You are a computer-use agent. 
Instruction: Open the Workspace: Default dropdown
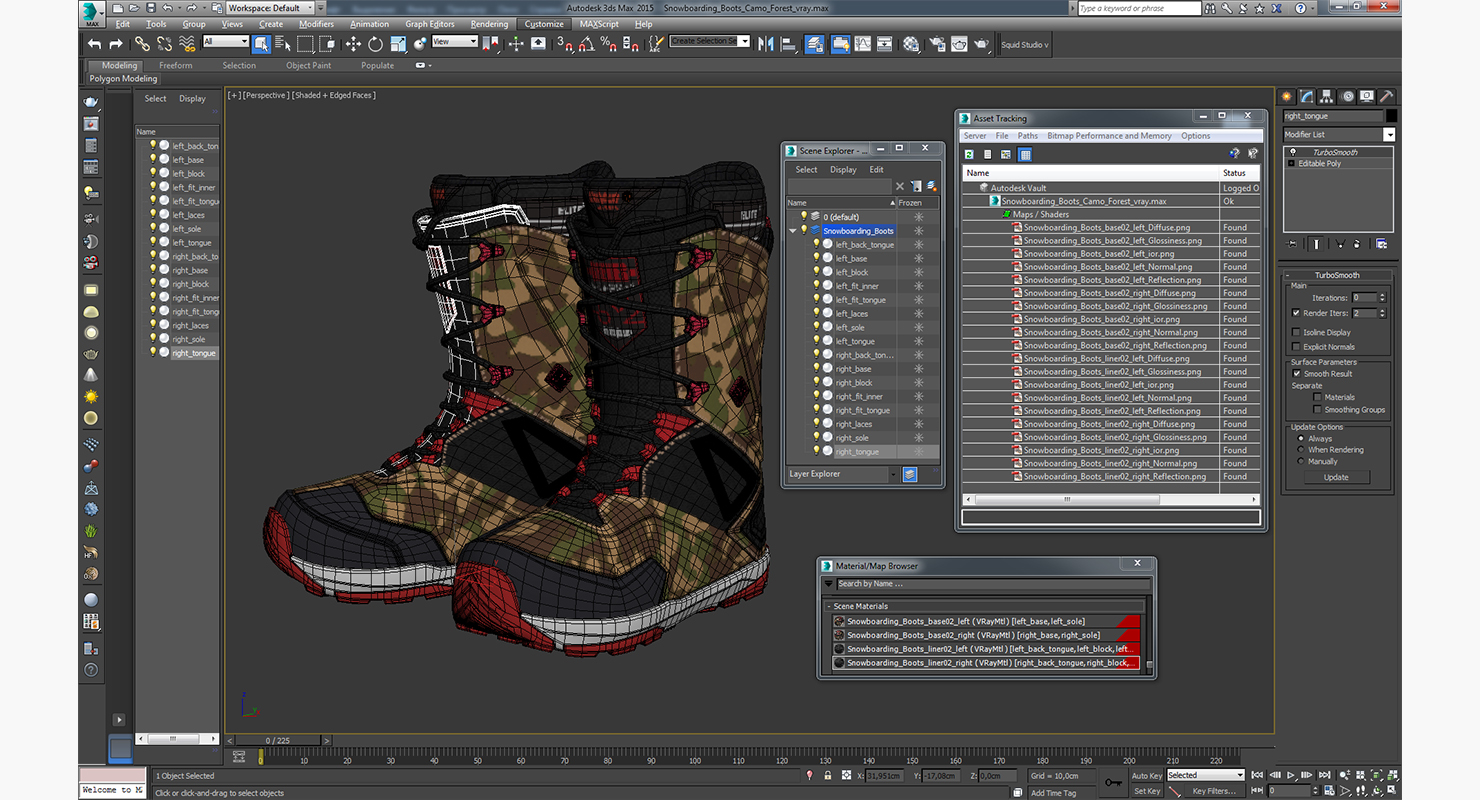(269, 8)
